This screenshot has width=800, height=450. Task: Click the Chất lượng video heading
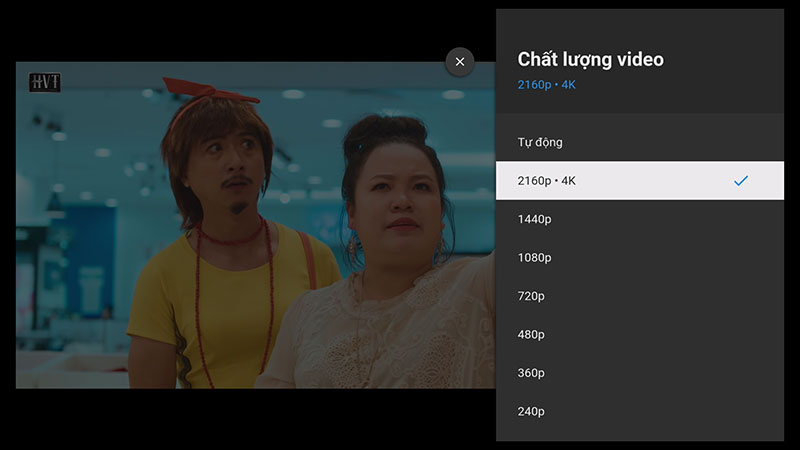tap(590, 60)
